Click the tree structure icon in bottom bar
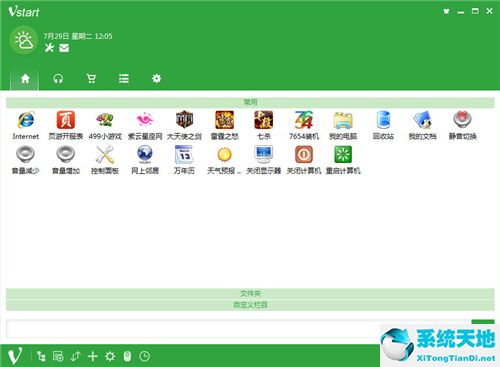This screenshot has width=500, height=367. pos(41,356)
